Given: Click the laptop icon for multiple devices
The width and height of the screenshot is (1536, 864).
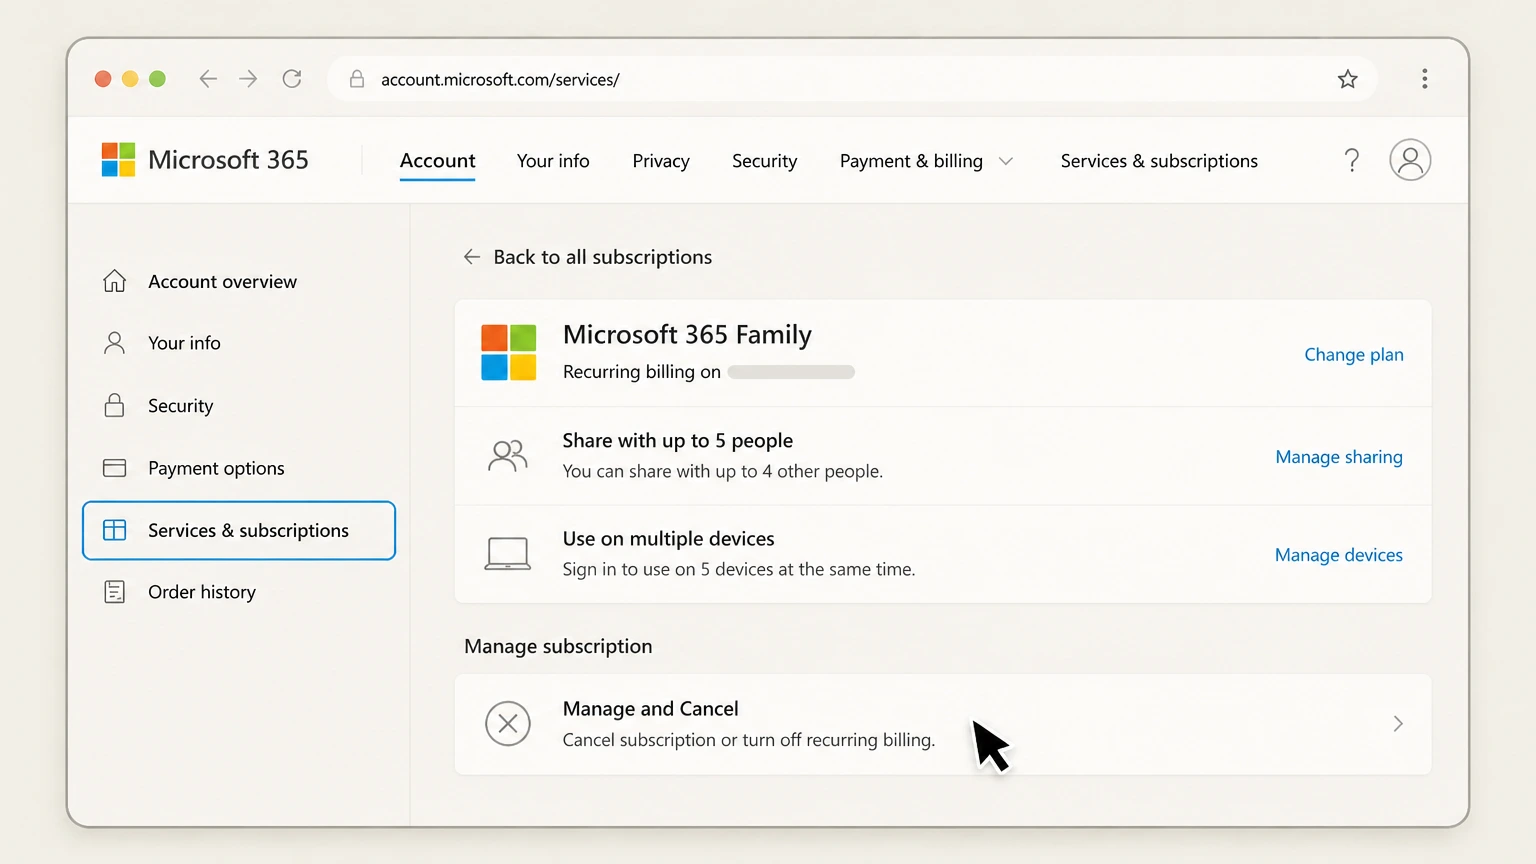Looking at the screenshot, I should [x=508, y=554].
